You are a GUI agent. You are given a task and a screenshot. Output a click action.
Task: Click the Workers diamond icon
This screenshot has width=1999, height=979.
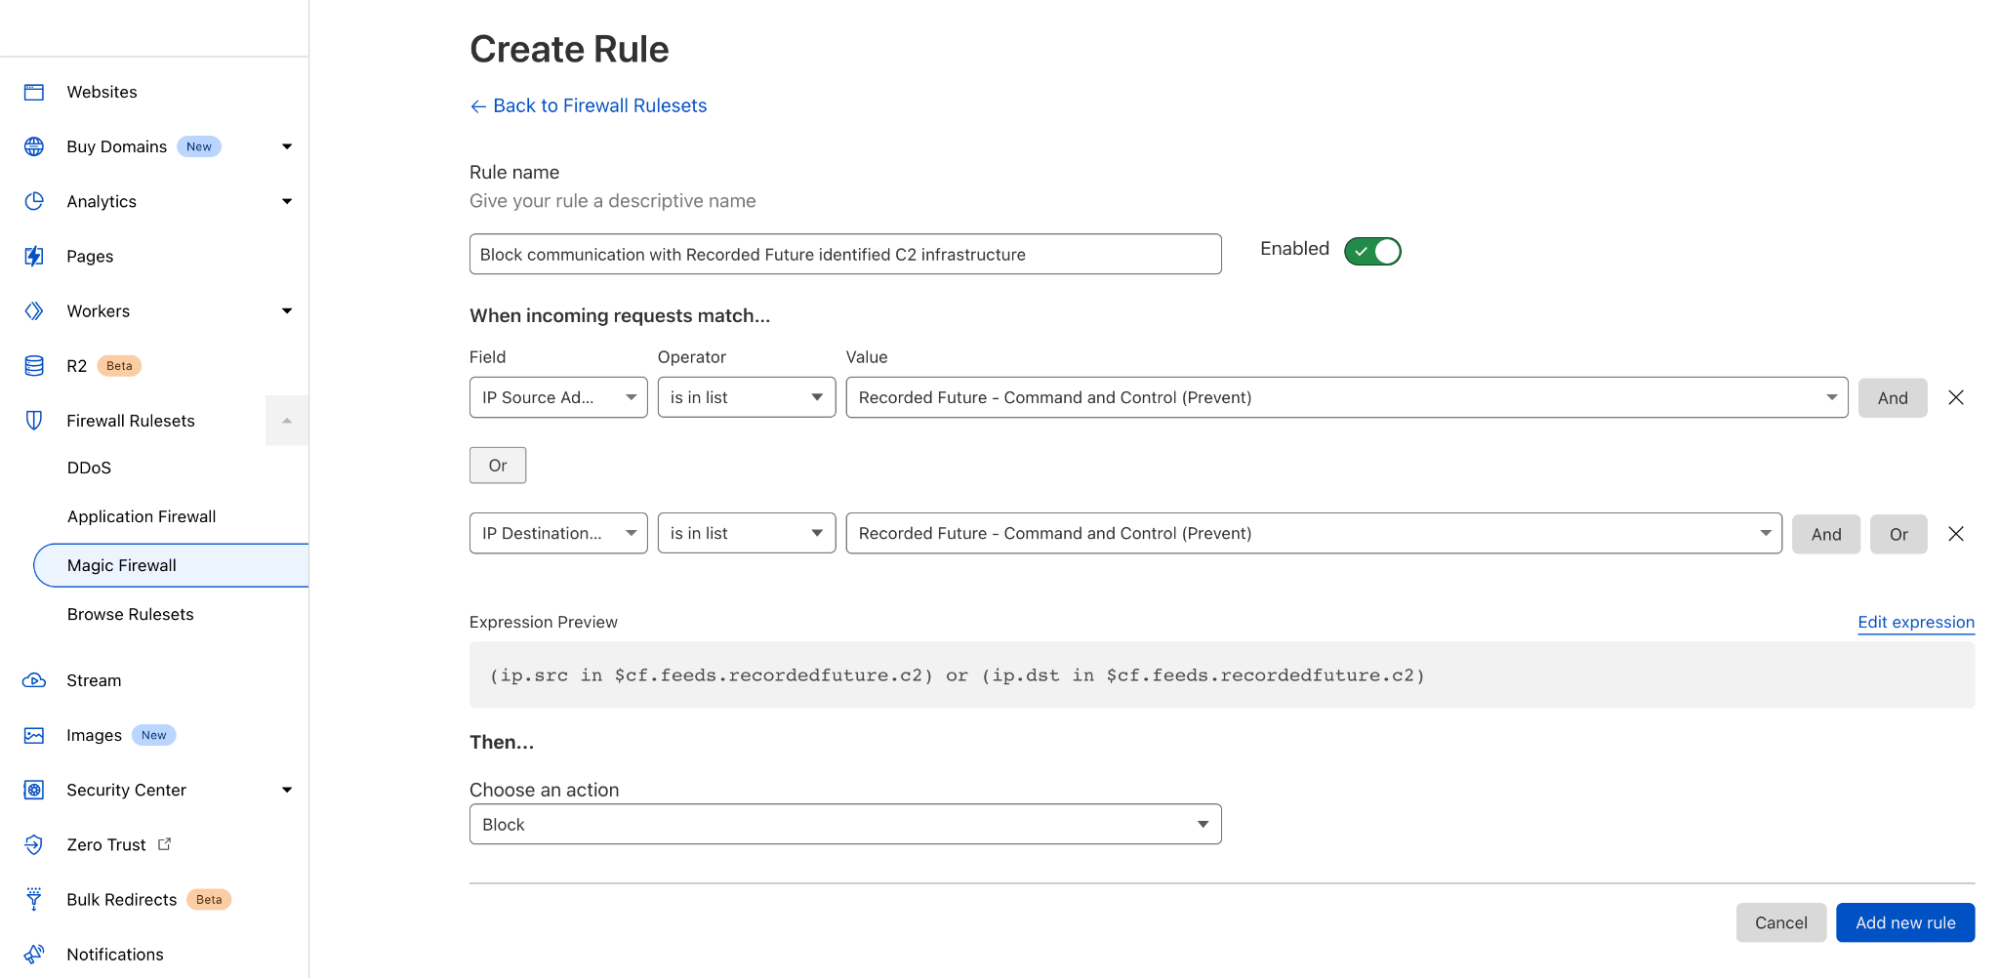(x=34, y=311)
